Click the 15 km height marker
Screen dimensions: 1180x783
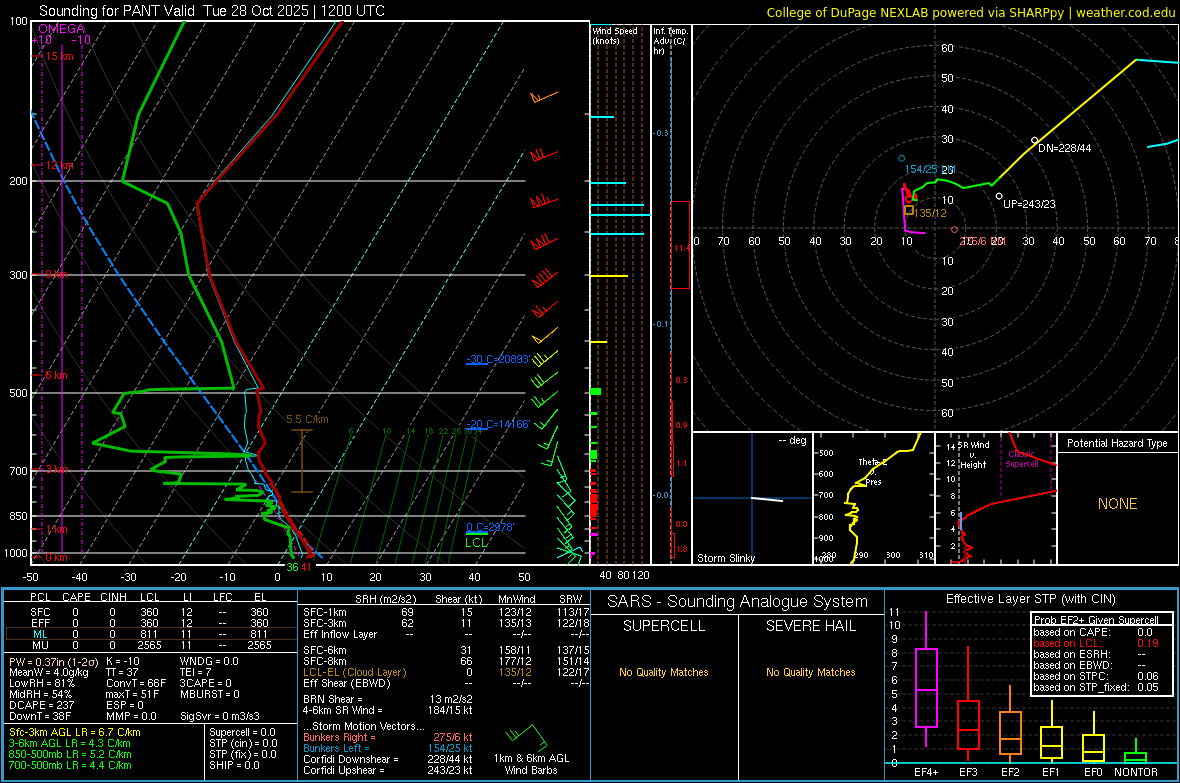[57, 56]
